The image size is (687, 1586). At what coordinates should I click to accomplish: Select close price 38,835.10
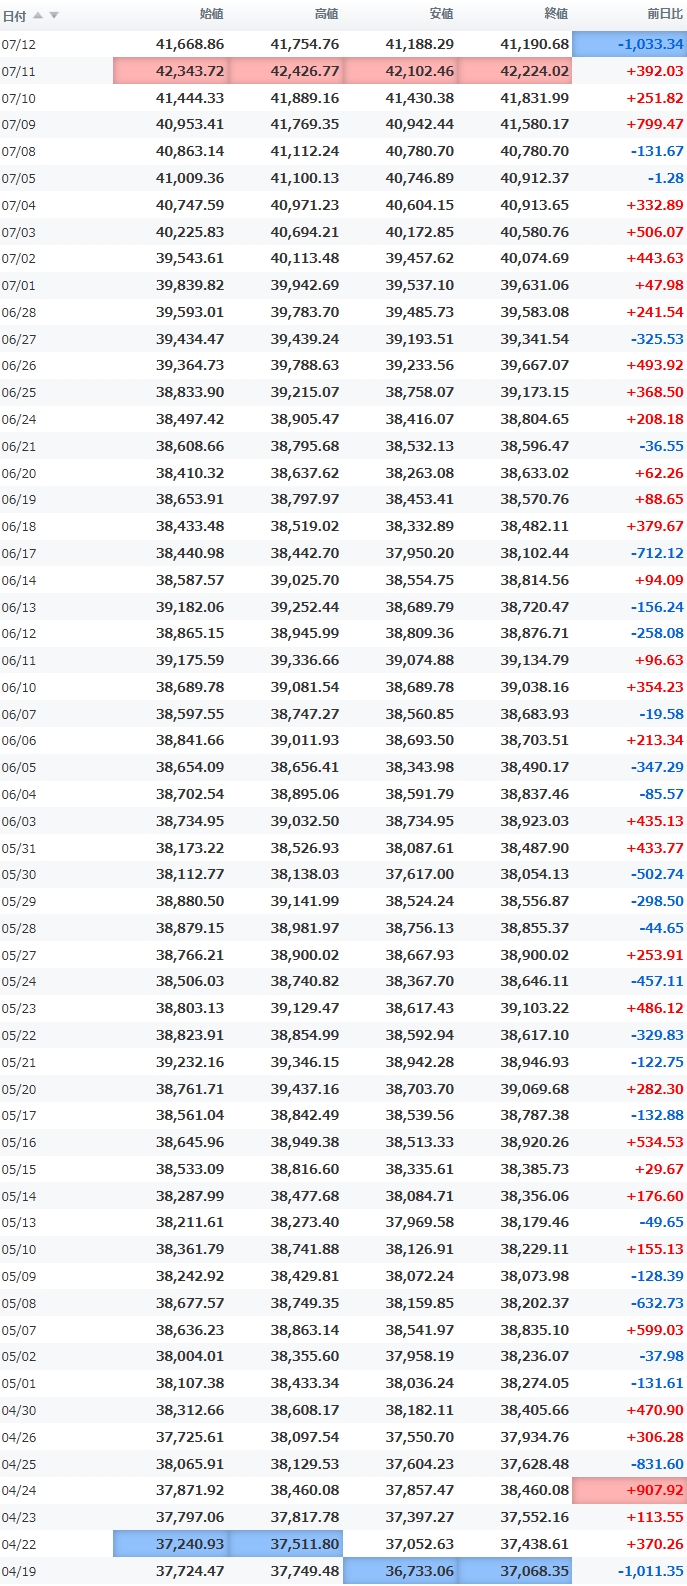[534, 1330]
